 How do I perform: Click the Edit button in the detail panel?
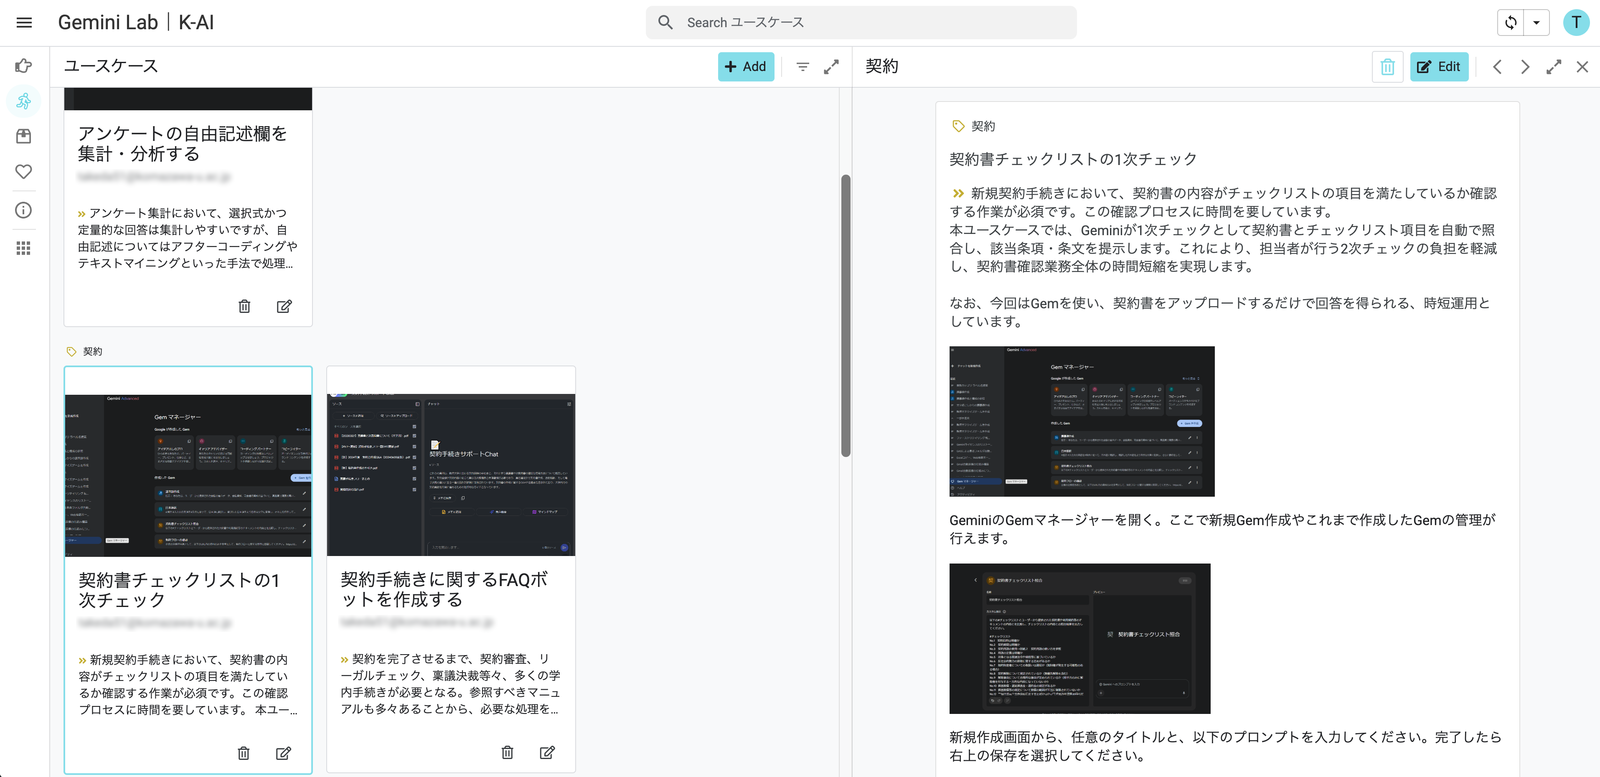(1439, 67)
